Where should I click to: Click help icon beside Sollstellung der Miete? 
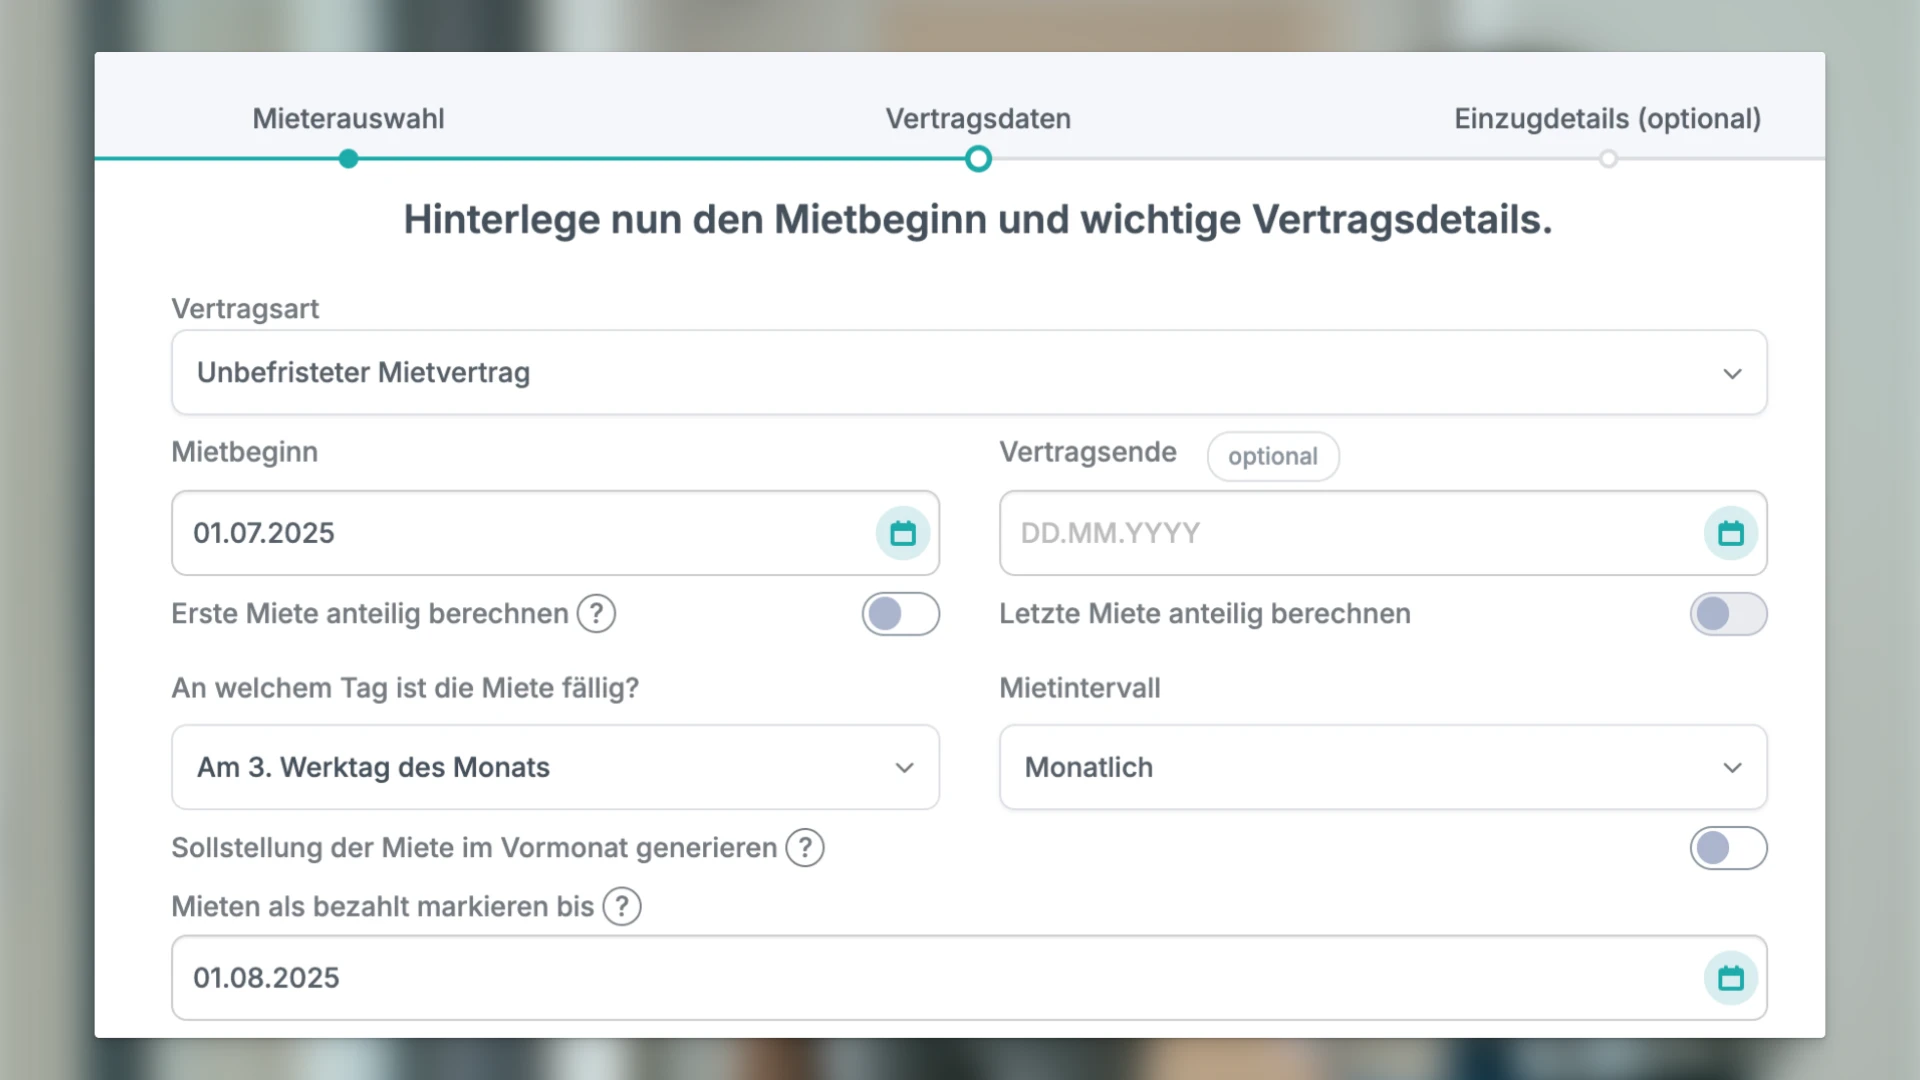[x=805, y=848]
